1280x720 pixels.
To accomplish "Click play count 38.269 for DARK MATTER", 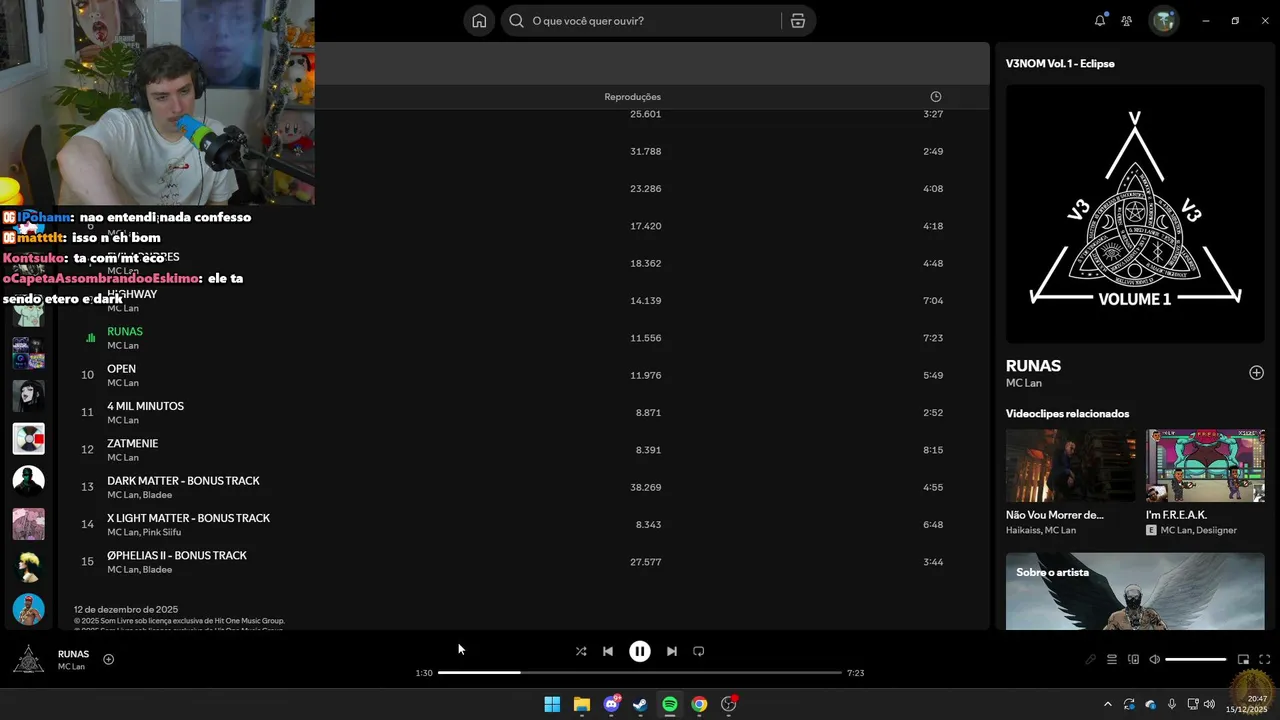I will coord(645,487).
